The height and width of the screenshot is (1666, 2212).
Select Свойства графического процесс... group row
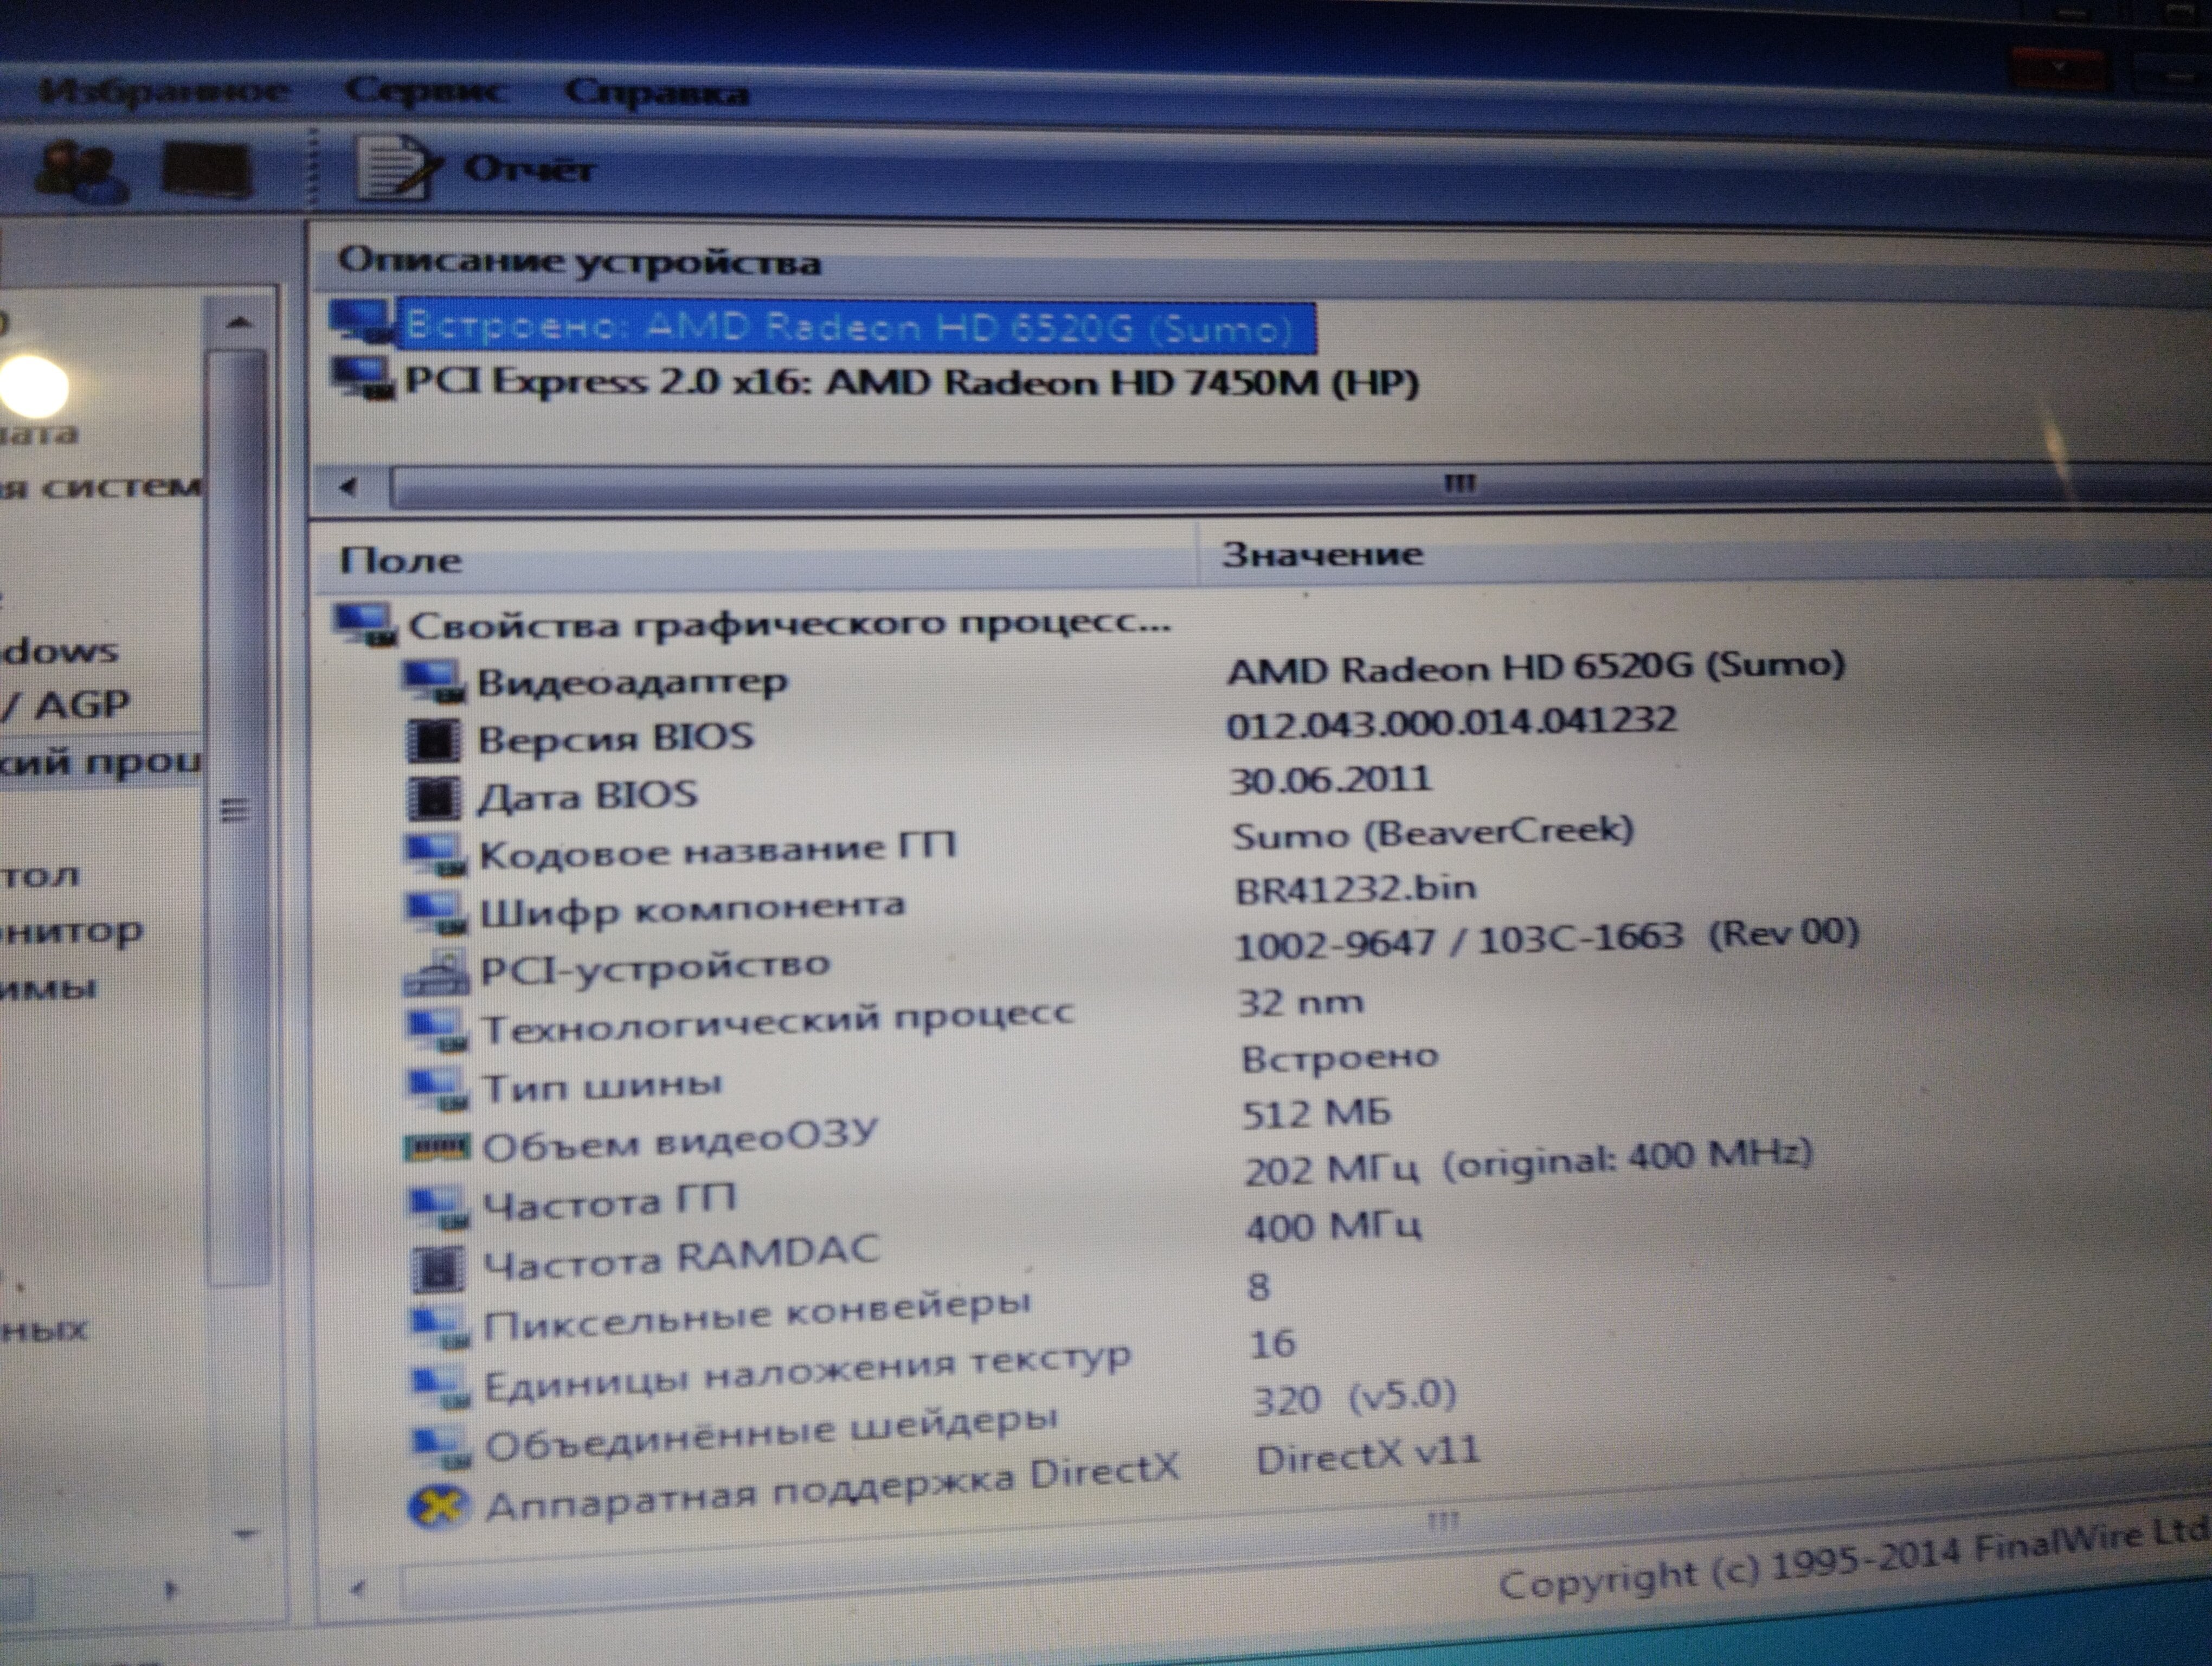coord(789,624)
